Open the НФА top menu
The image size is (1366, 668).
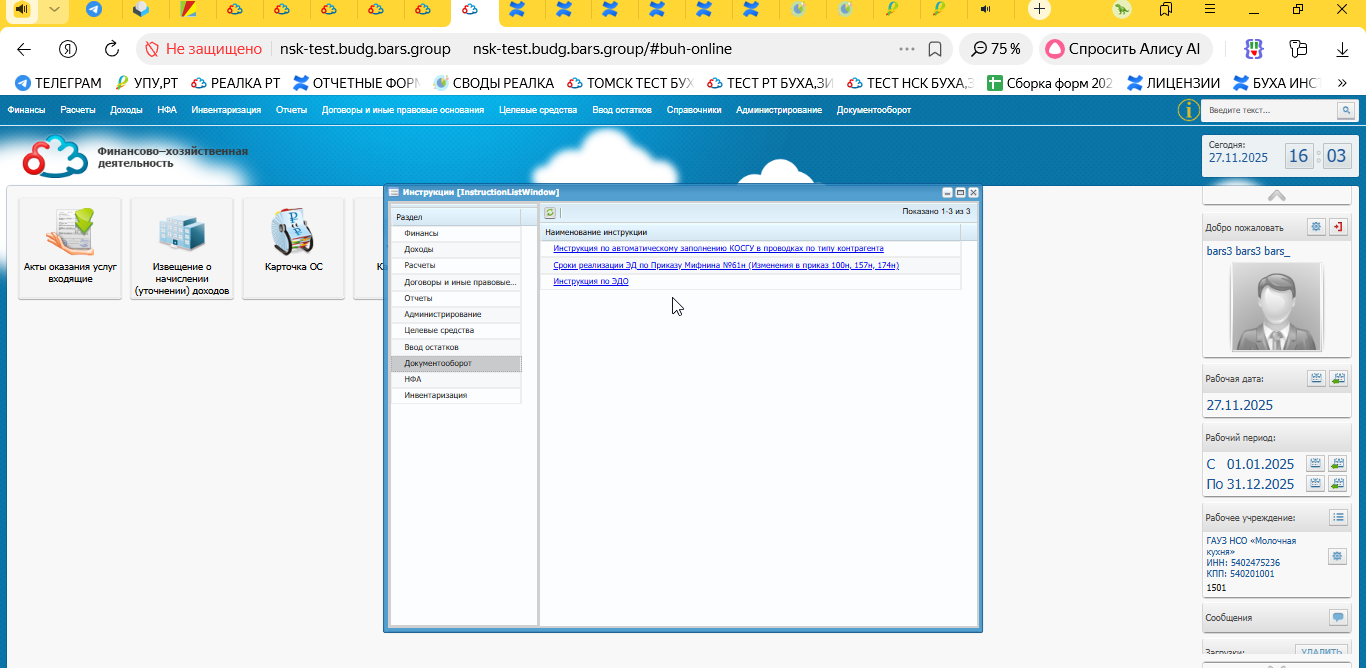167,110
